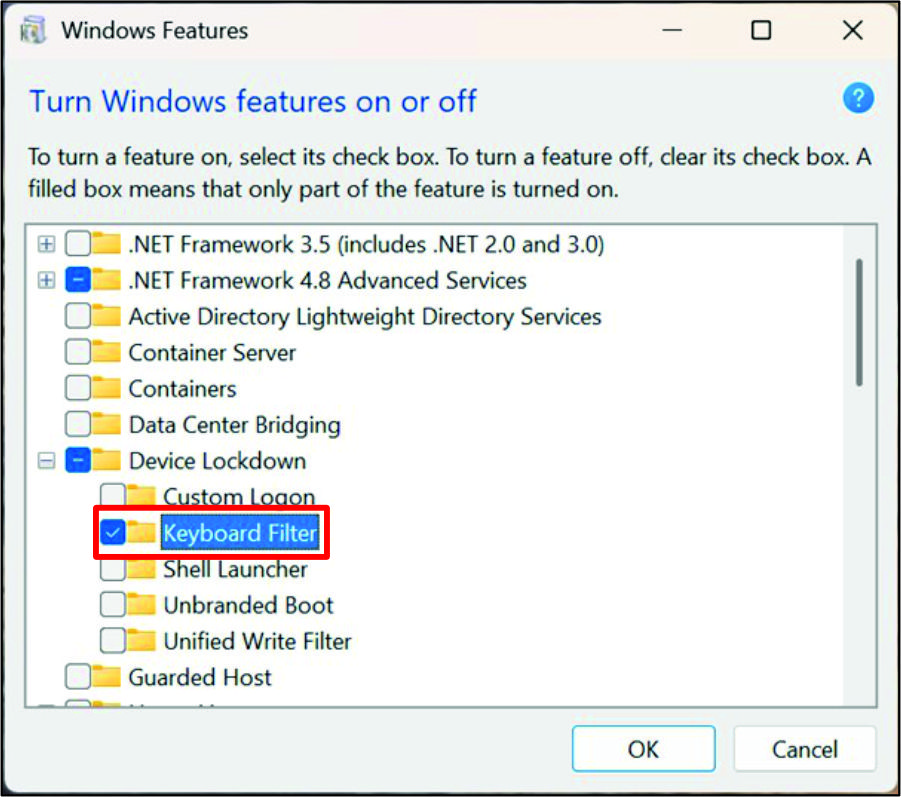Select the Custom Logon item label
This screenshot has width=901, height=797.
tap(239, 496)
